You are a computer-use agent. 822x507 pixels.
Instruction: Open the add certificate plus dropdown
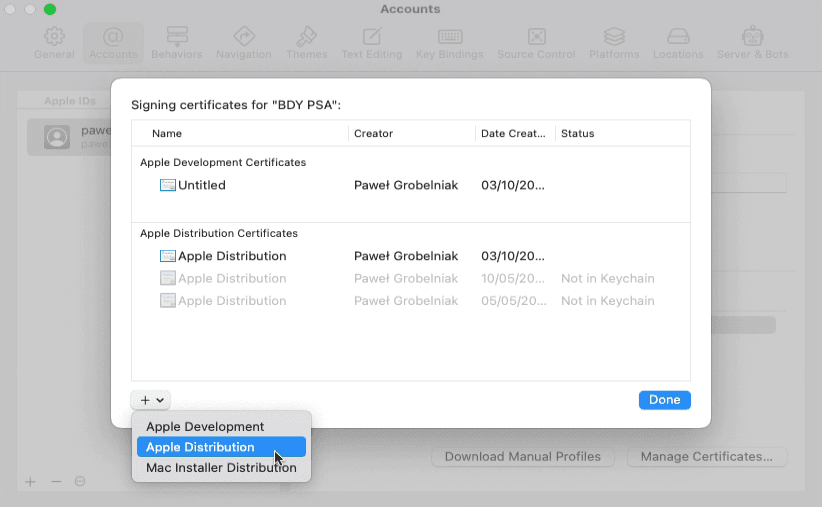click(x=151, y=400)
